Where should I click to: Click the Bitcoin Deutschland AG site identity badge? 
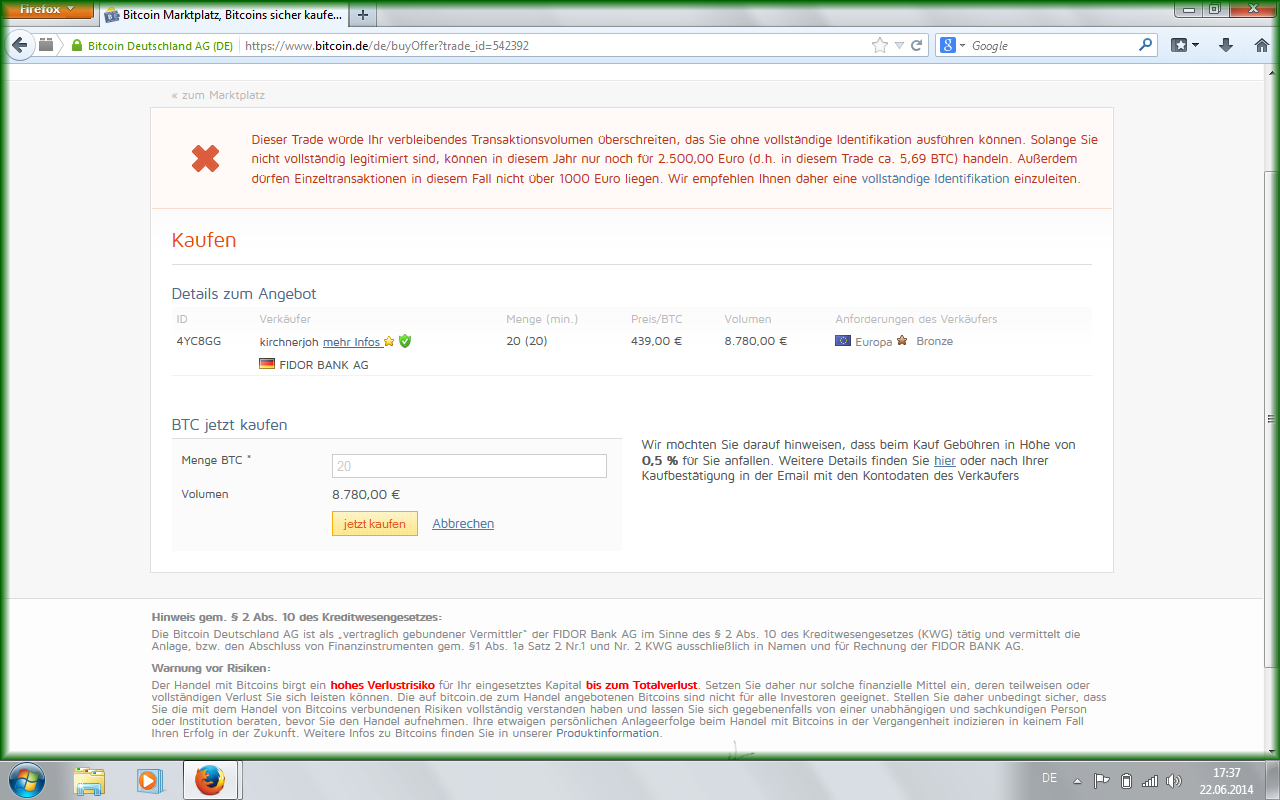coord(151,46)
